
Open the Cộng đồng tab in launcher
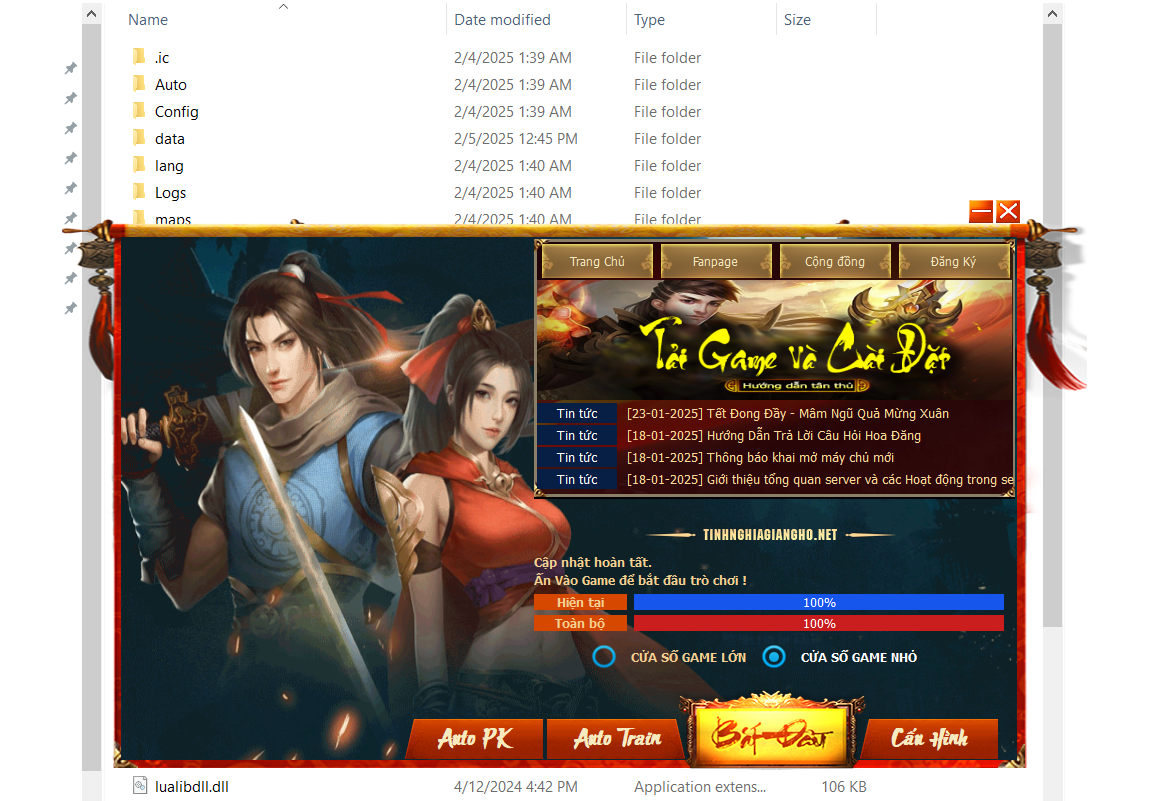coord(835,261)
